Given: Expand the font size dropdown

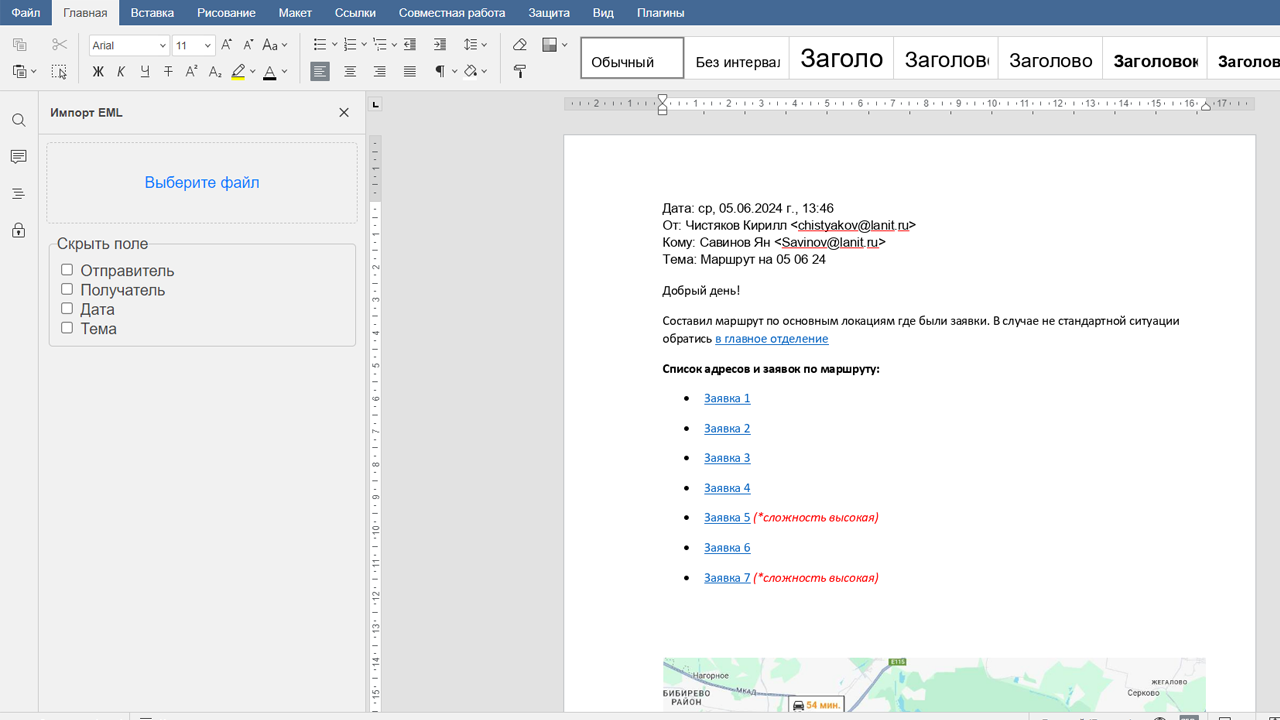Looking at the screenshot, I should pos(207,46).
